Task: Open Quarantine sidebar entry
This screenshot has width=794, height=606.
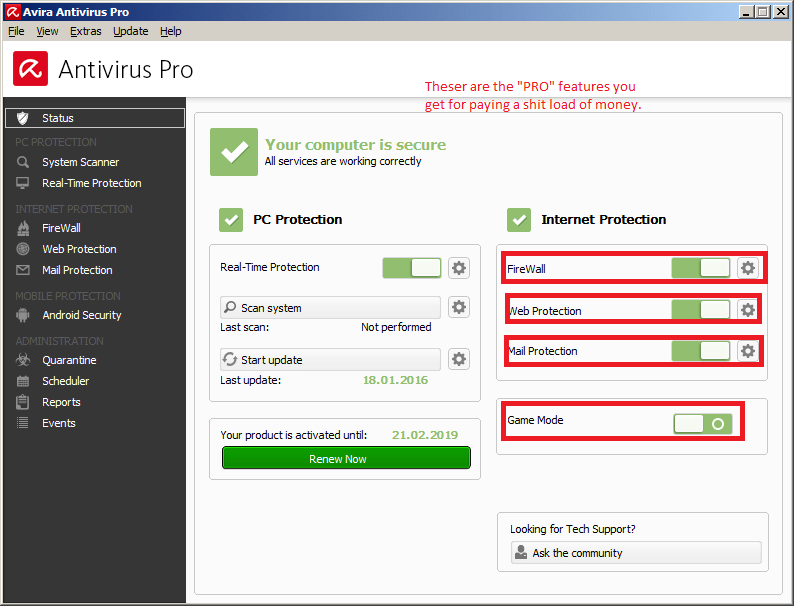Action: [x=69, y=360]
